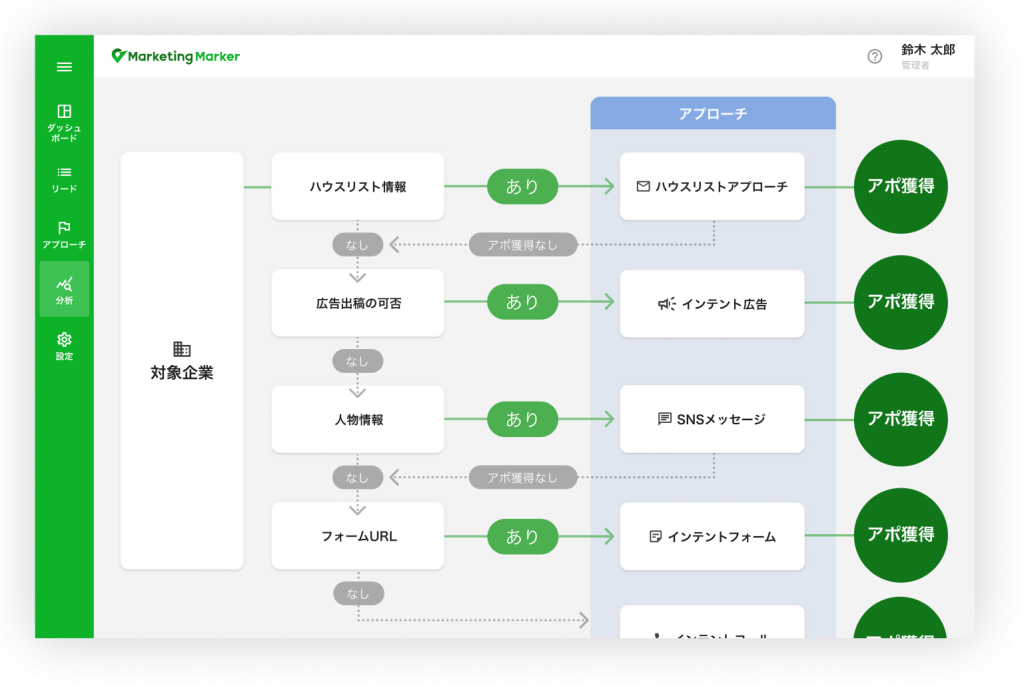Click the help question mark icon
This screenshot has height=686, width=1024.
point(875,56)
